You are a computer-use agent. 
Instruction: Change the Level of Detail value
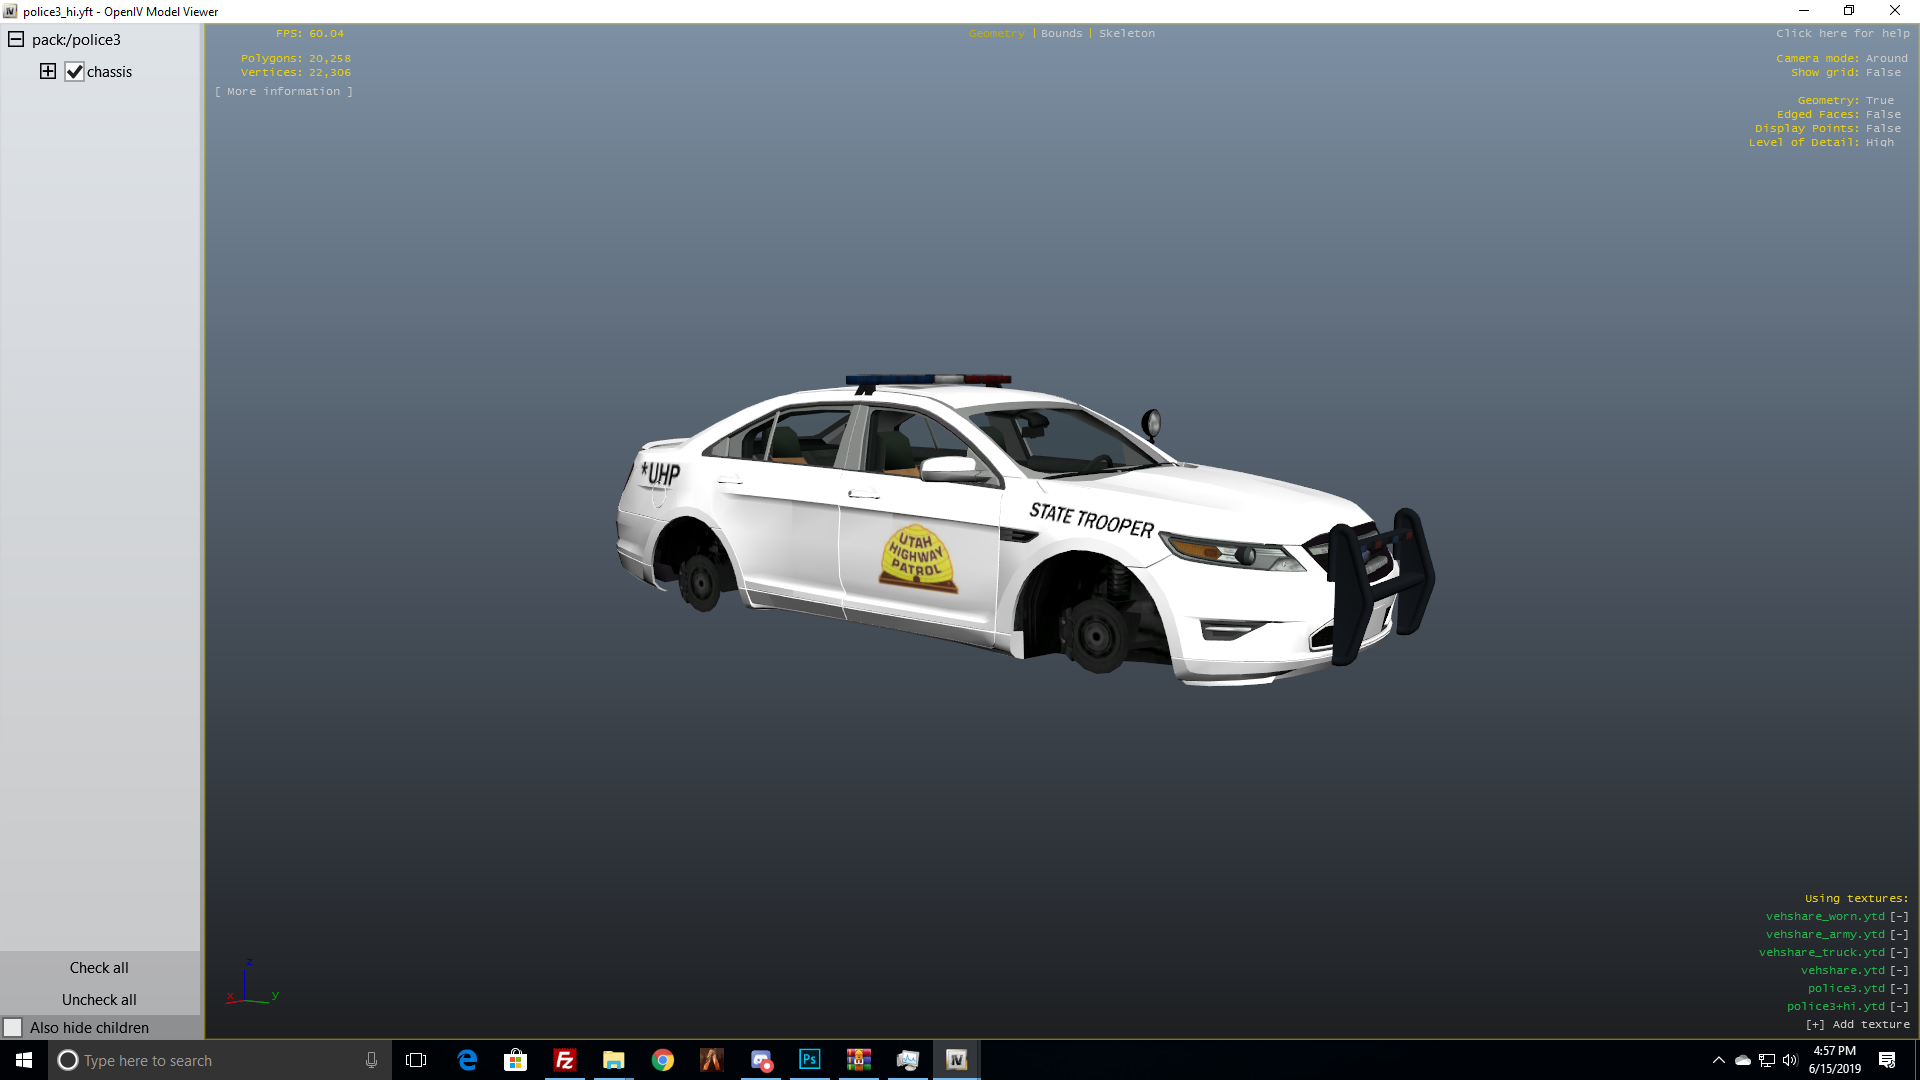(1879, 143)
